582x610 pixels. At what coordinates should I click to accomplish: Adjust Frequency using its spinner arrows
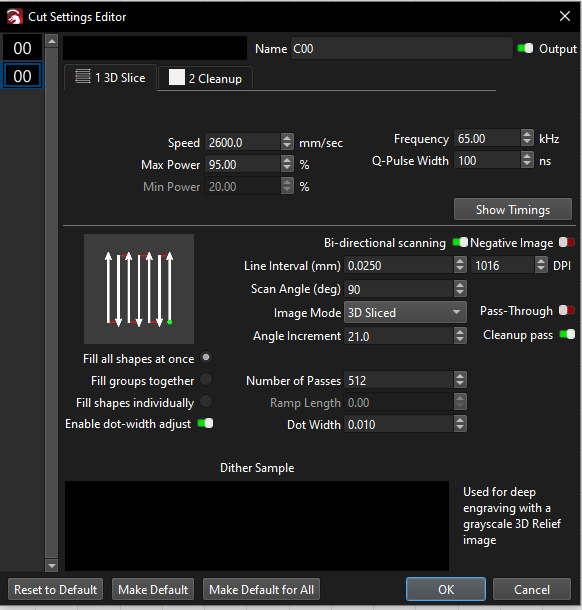527,138
